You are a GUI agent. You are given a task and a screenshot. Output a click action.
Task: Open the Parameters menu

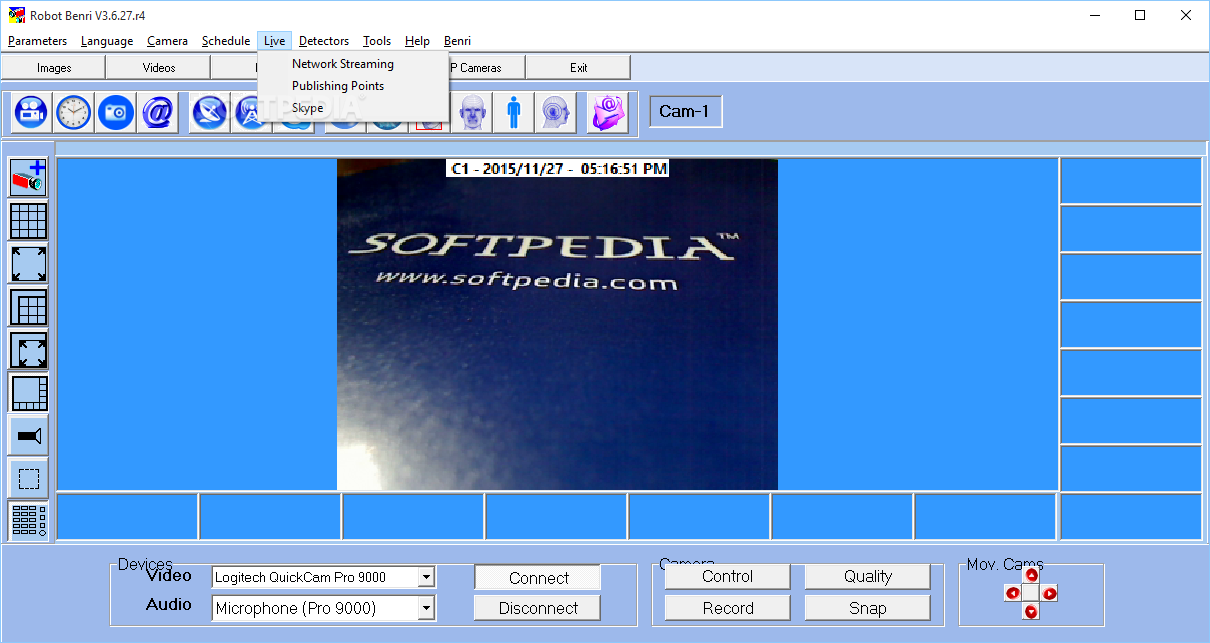[37, 41]
